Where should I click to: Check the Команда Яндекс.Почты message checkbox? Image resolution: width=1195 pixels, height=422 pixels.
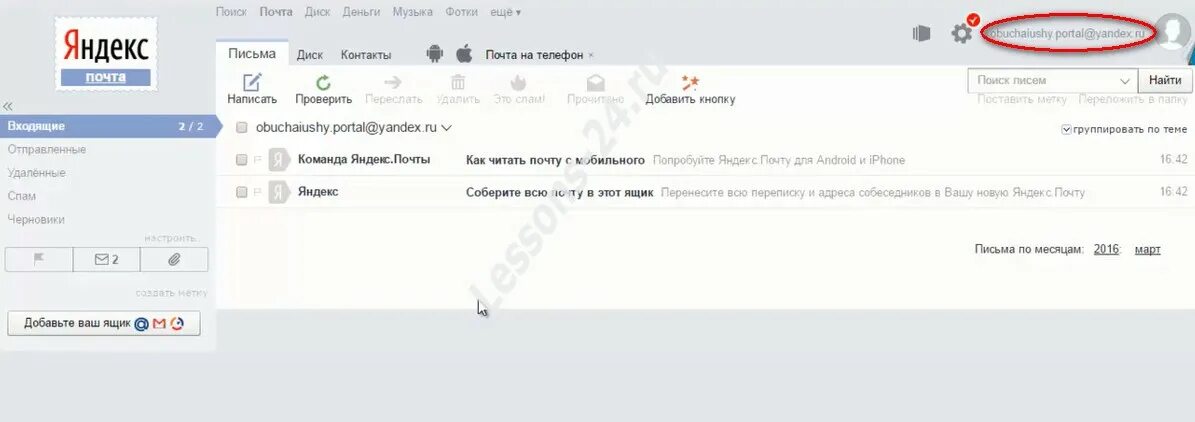[x=242, y=160]
